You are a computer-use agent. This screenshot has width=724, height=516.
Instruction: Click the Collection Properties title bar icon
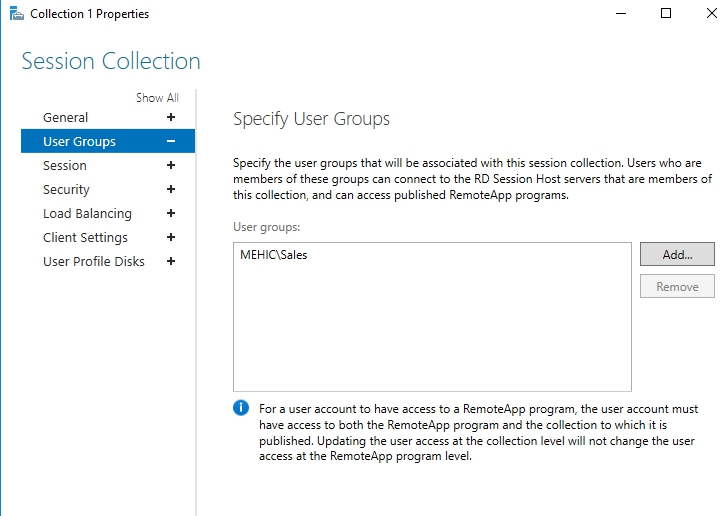point(14,14)
